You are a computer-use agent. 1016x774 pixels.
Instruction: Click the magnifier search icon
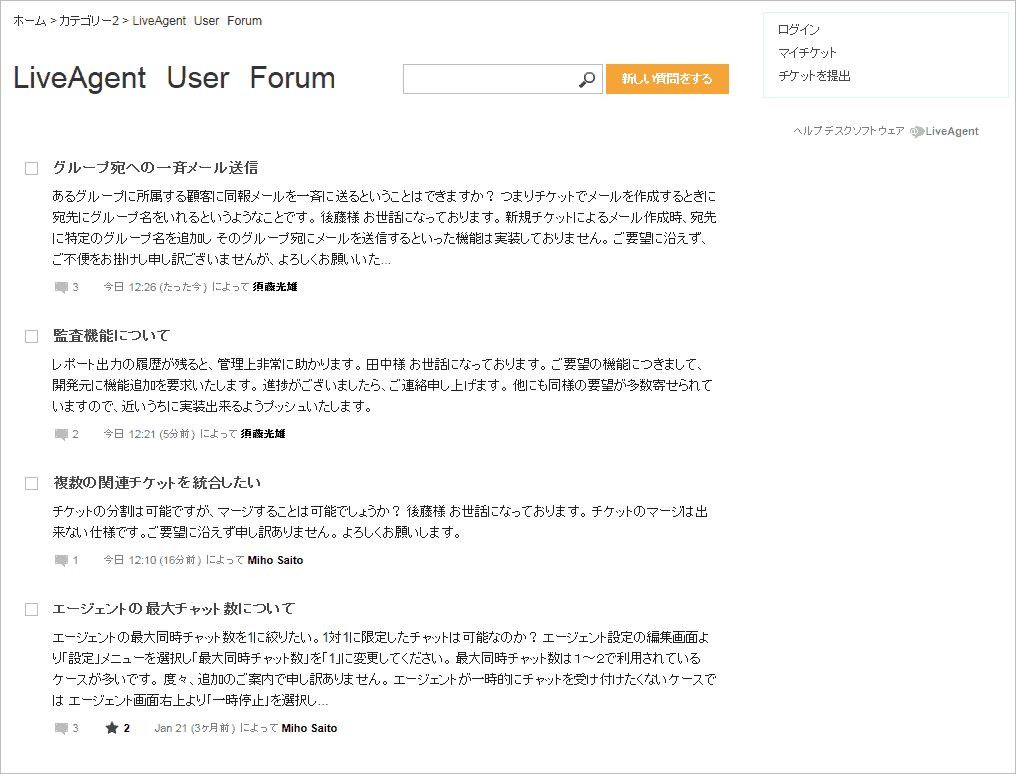[586, 80]
